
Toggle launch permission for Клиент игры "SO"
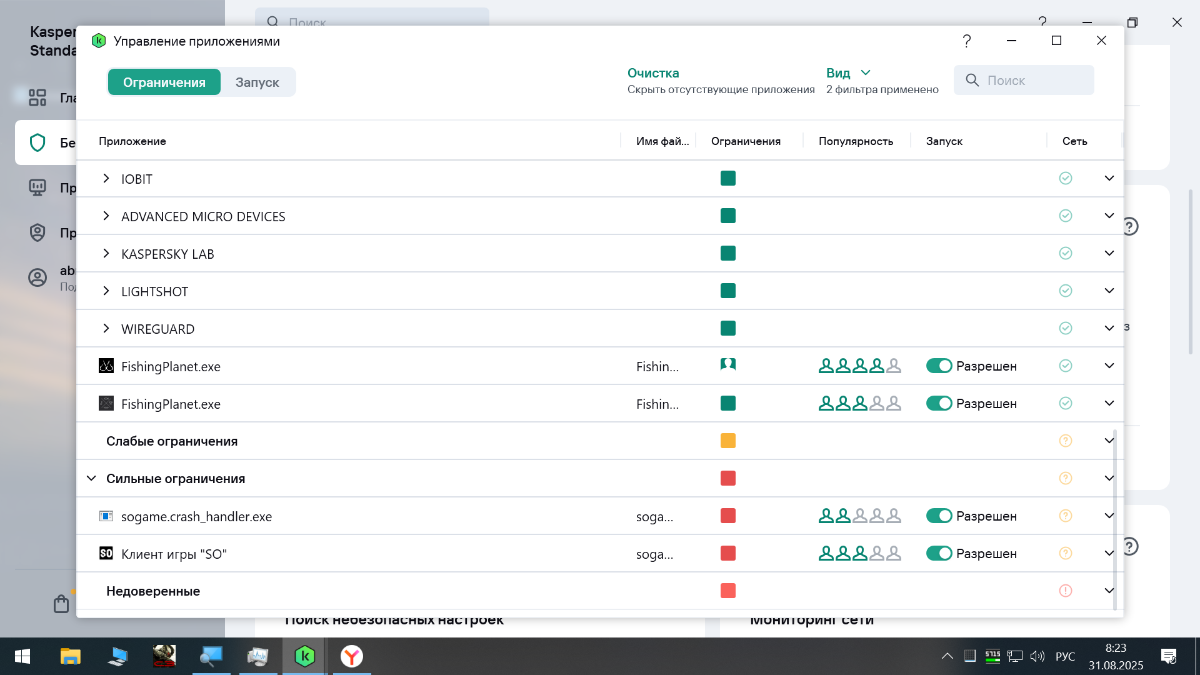coord(939,553)
